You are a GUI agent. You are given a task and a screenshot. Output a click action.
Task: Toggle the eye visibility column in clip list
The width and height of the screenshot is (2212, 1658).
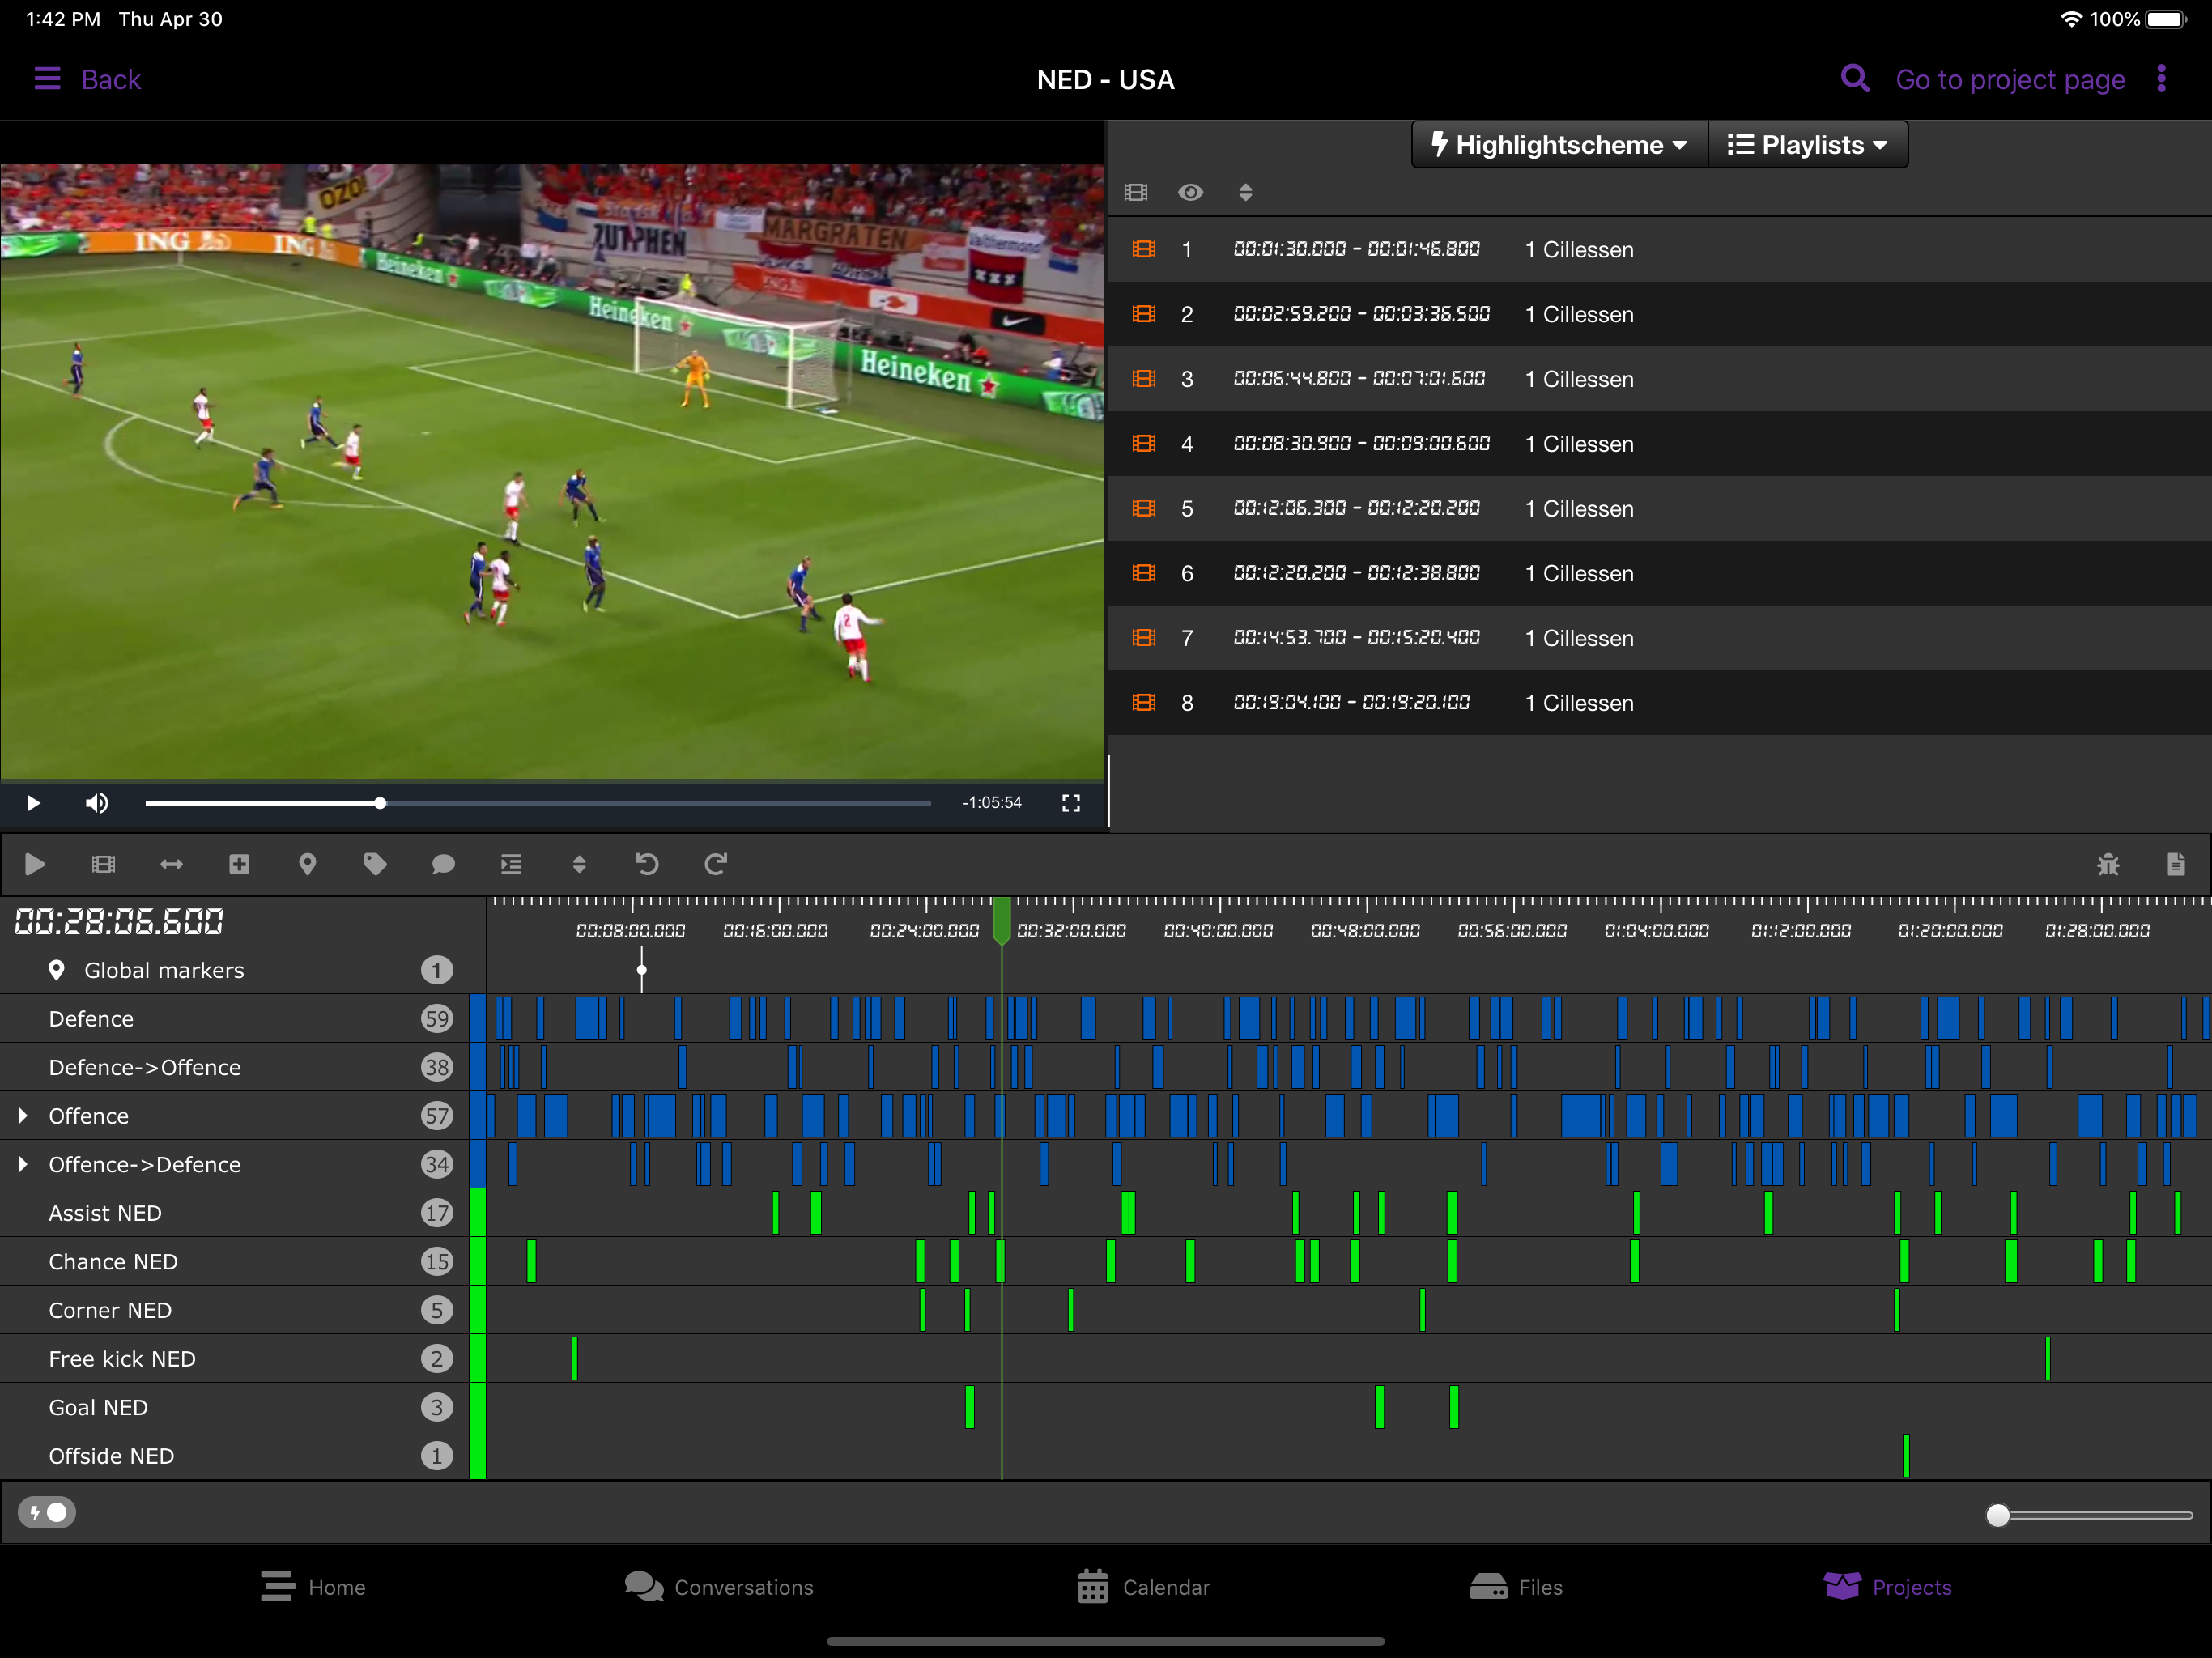click(x=1190, y=192)
